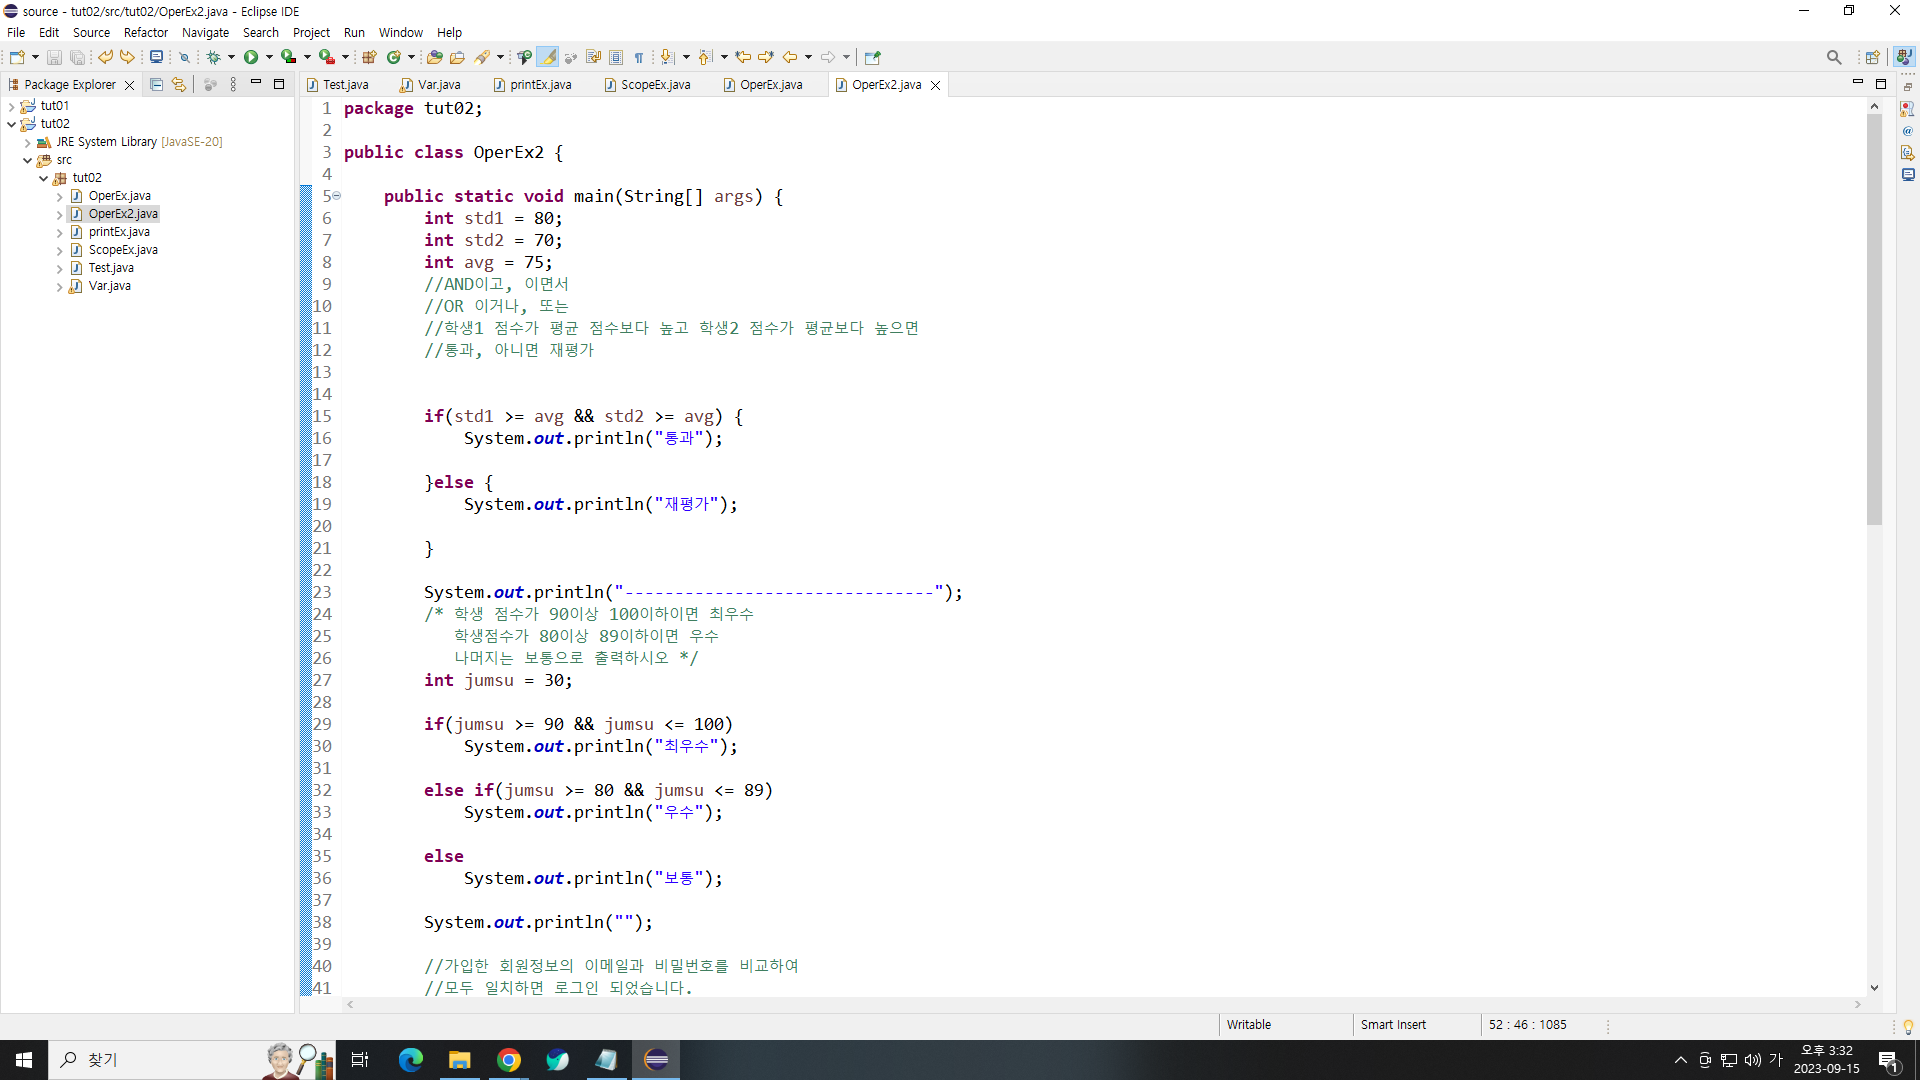Click the New Java Class icon

point(394,57)
